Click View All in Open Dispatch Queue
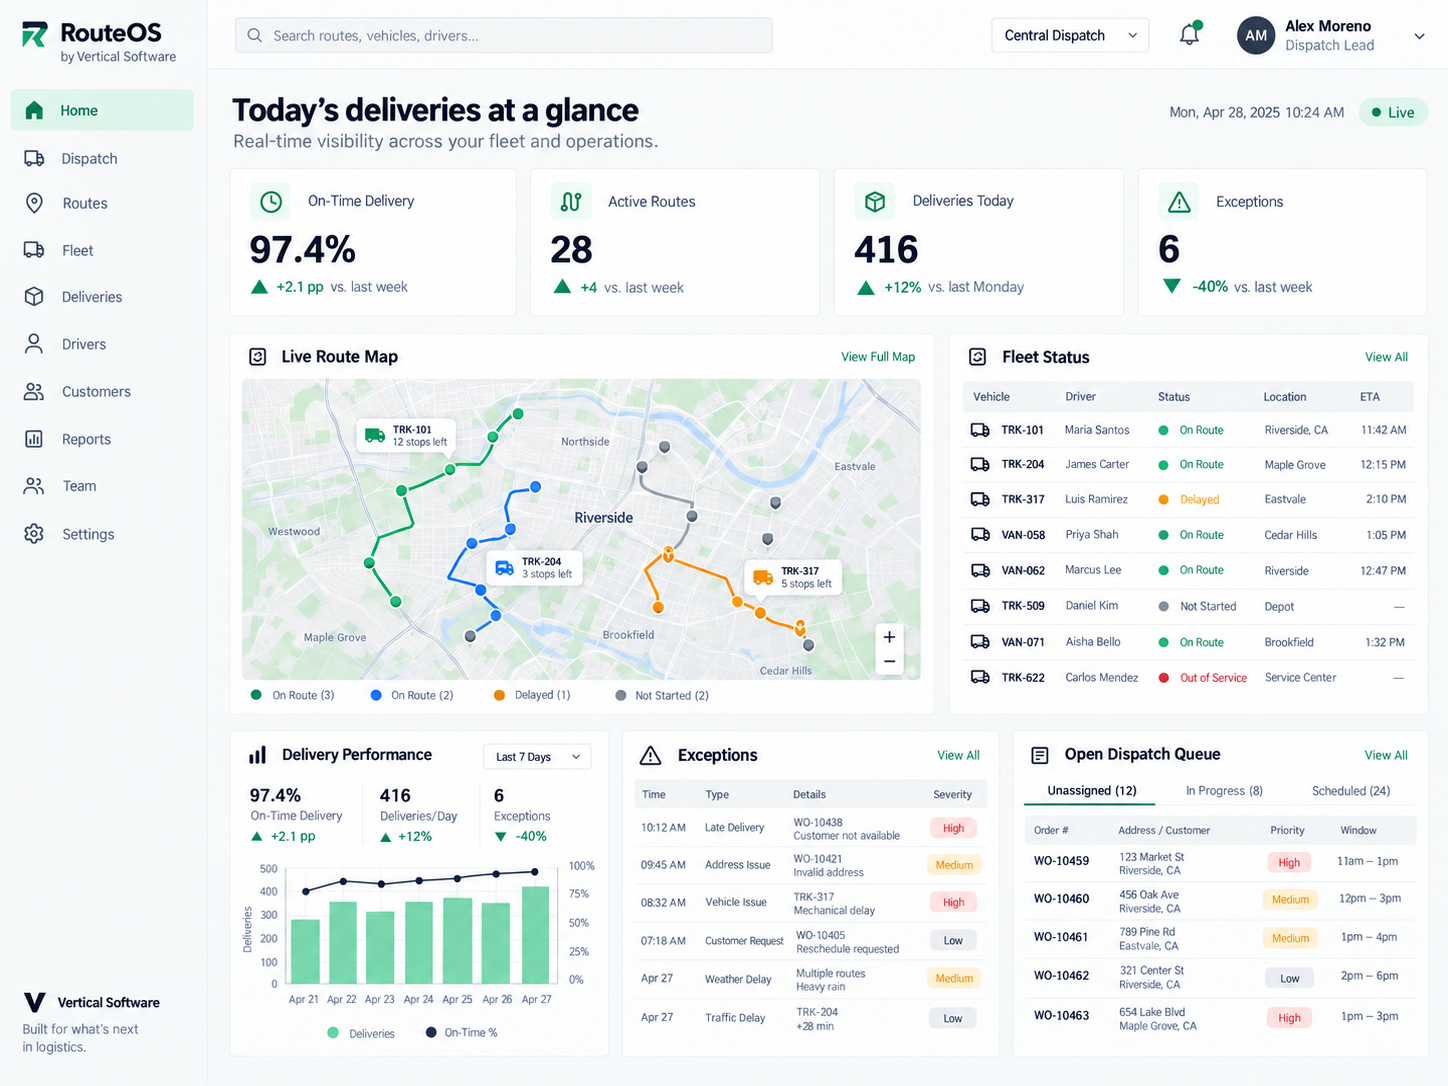Screen dimensions: 1448x1086 (x=1386, y=755)
